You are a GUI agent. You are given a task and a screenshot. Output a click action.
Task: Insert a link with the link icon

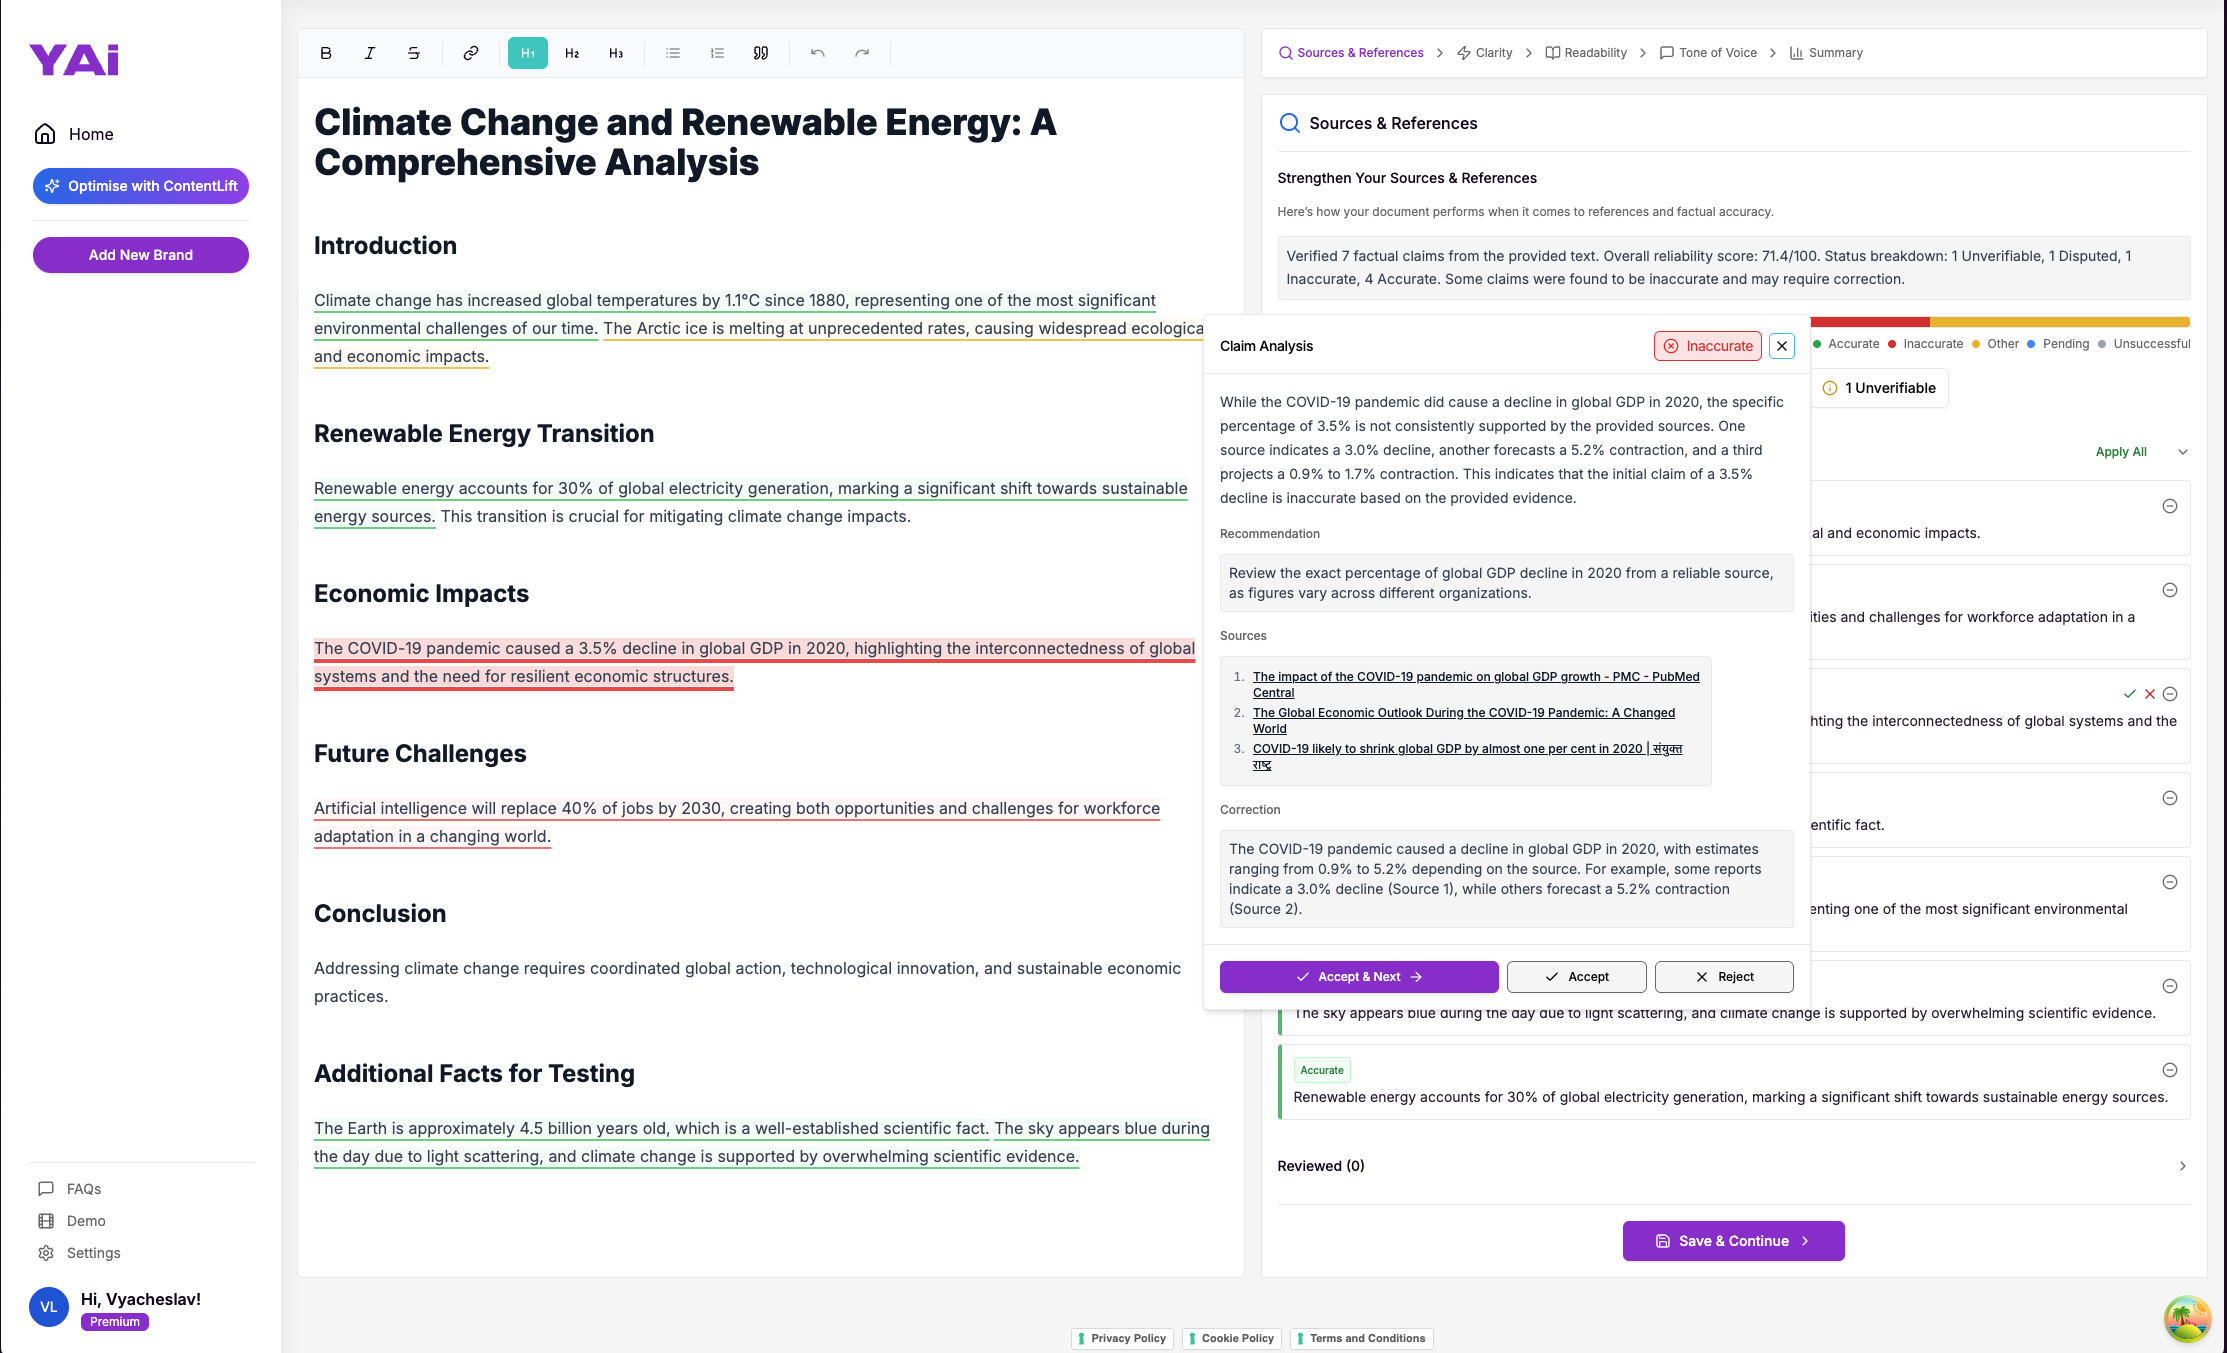[x=470, y=53]
